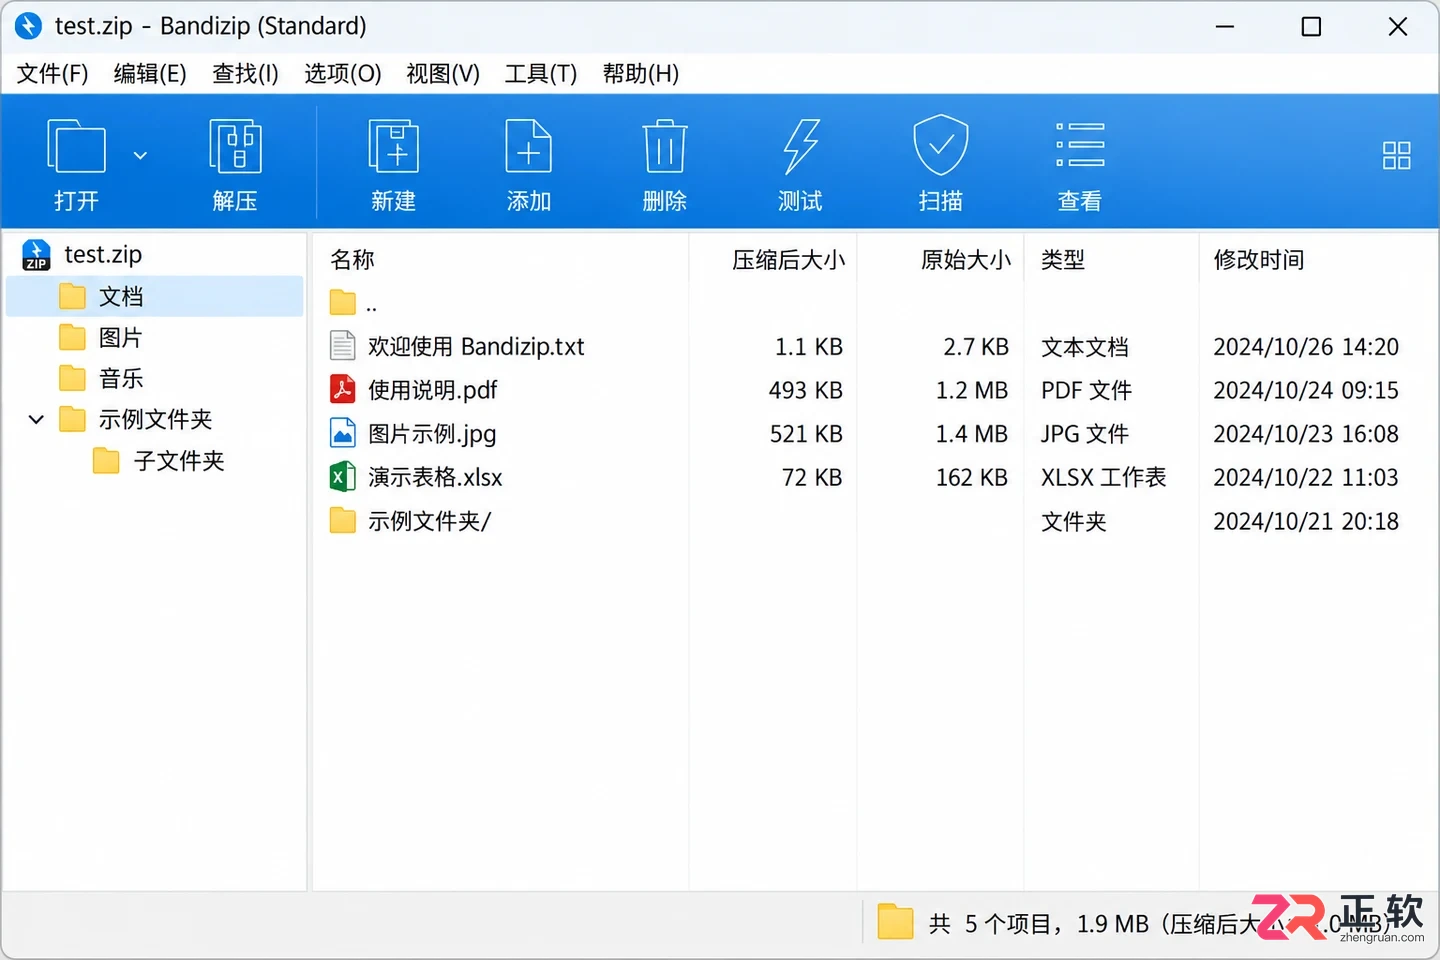Screen dimensions: 1440x960
Task: Click the Bandizip logo in title bar
Action: (29, 26)
